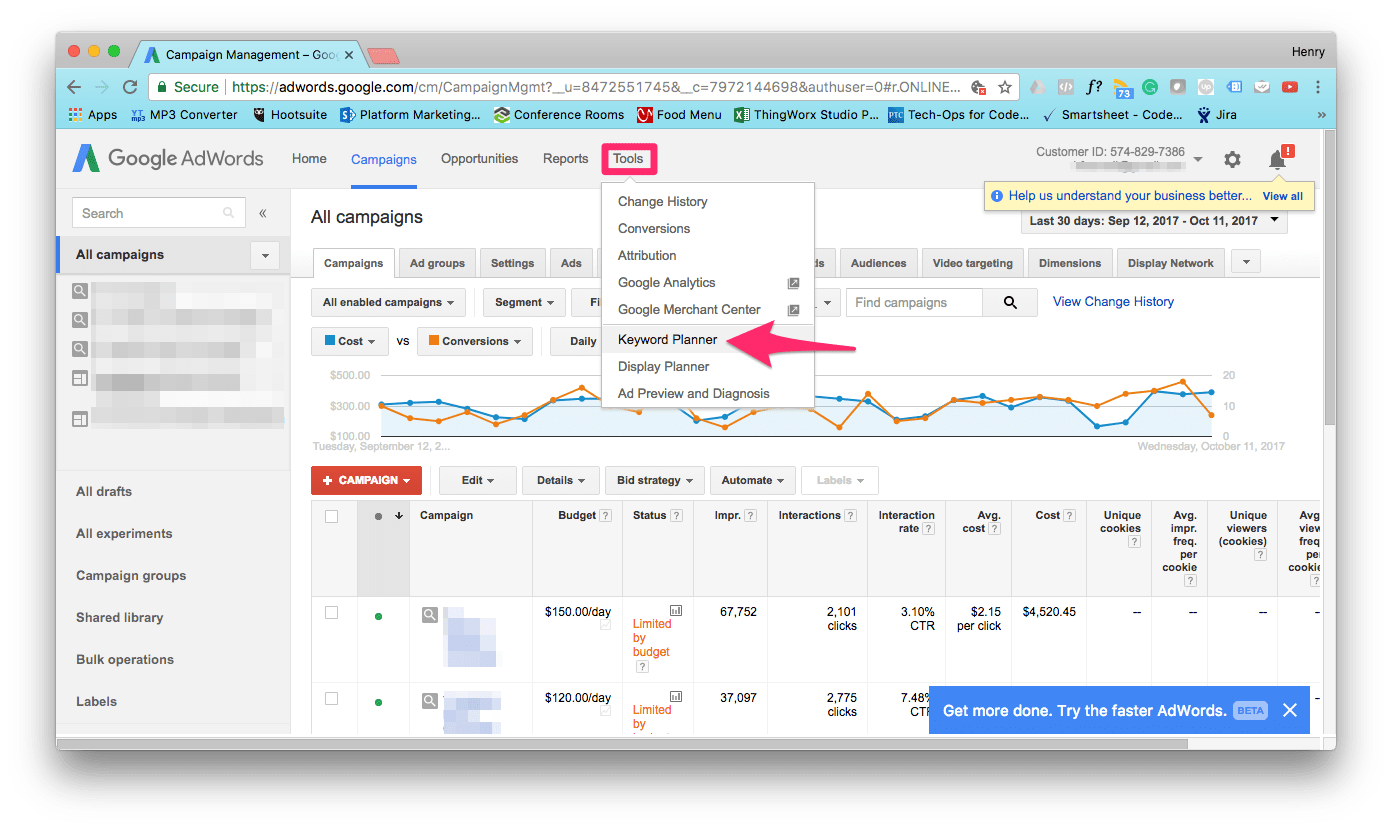Open the Details dropdown
The width and height of the screenshot is (1392, 830).
coord(560,480)
